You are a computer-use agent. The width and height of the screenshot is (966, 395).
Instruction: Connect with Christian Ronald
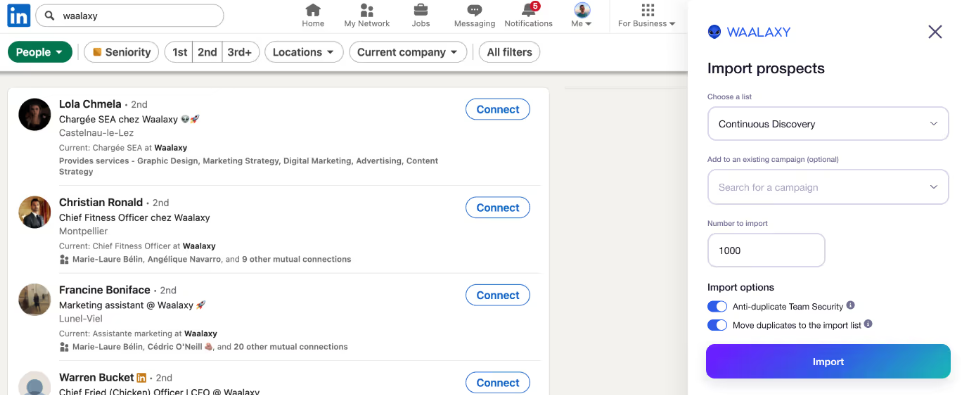click(498, 208)
